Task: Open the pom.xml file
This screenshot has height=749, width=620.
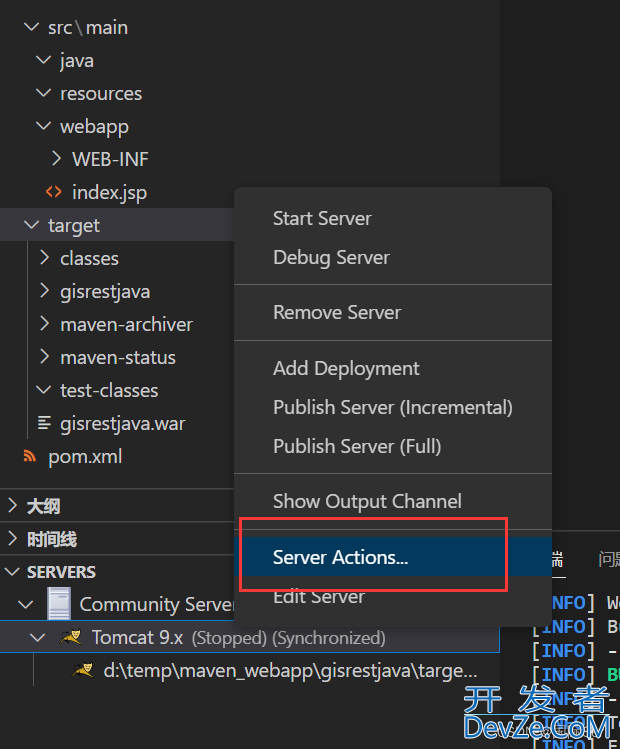Action: coord(85,457)
